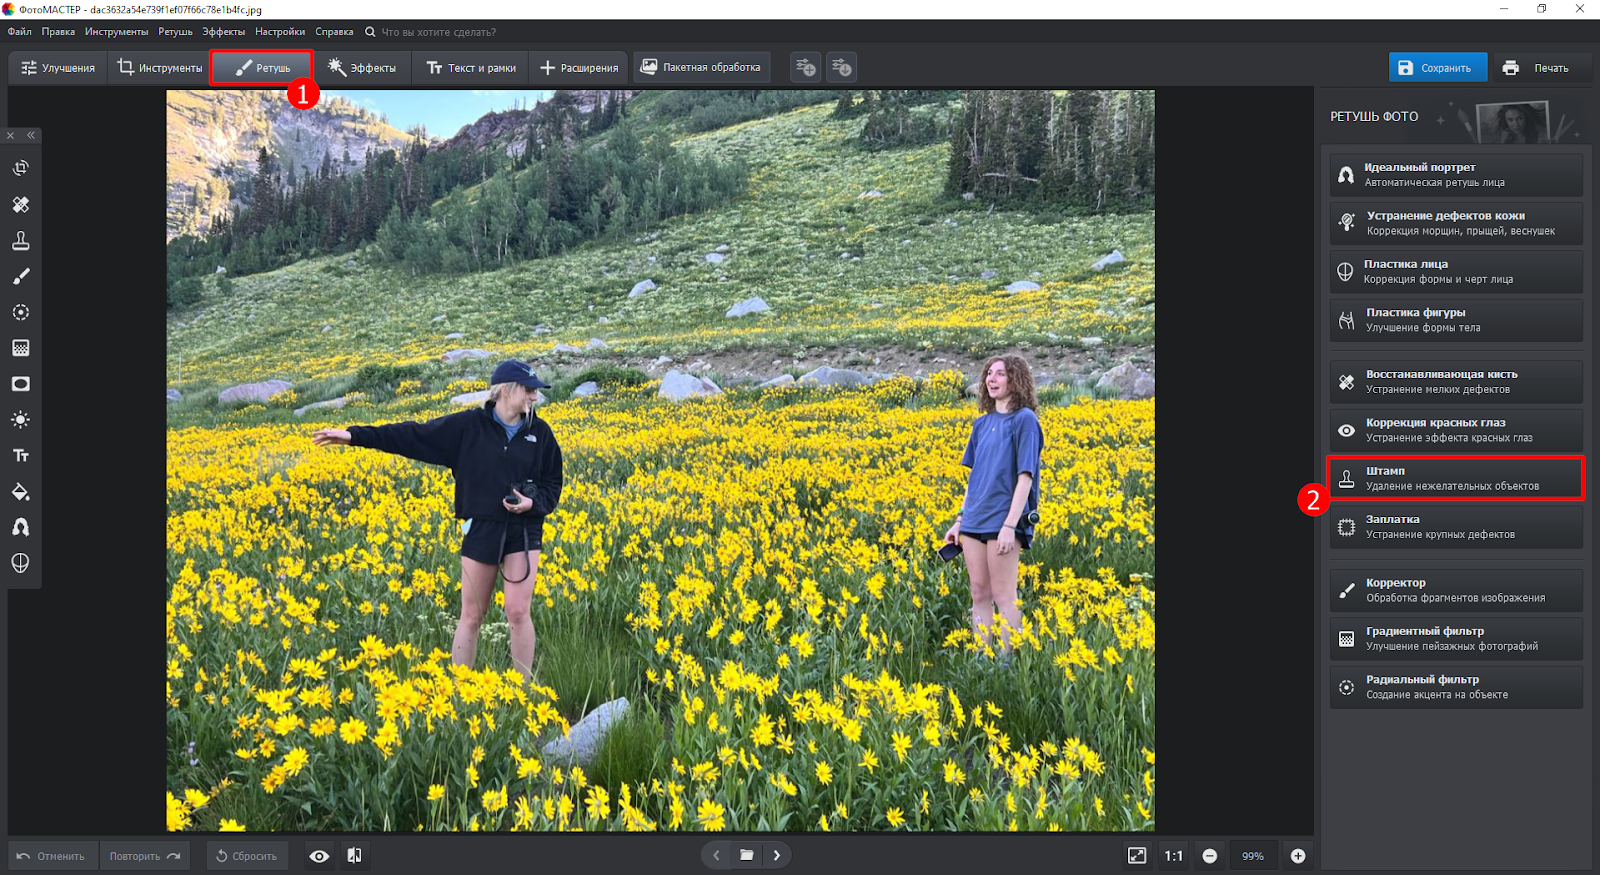Click the 99% zoom value field
This screenshot has width=1600, height=875.
click(1253, 856)
